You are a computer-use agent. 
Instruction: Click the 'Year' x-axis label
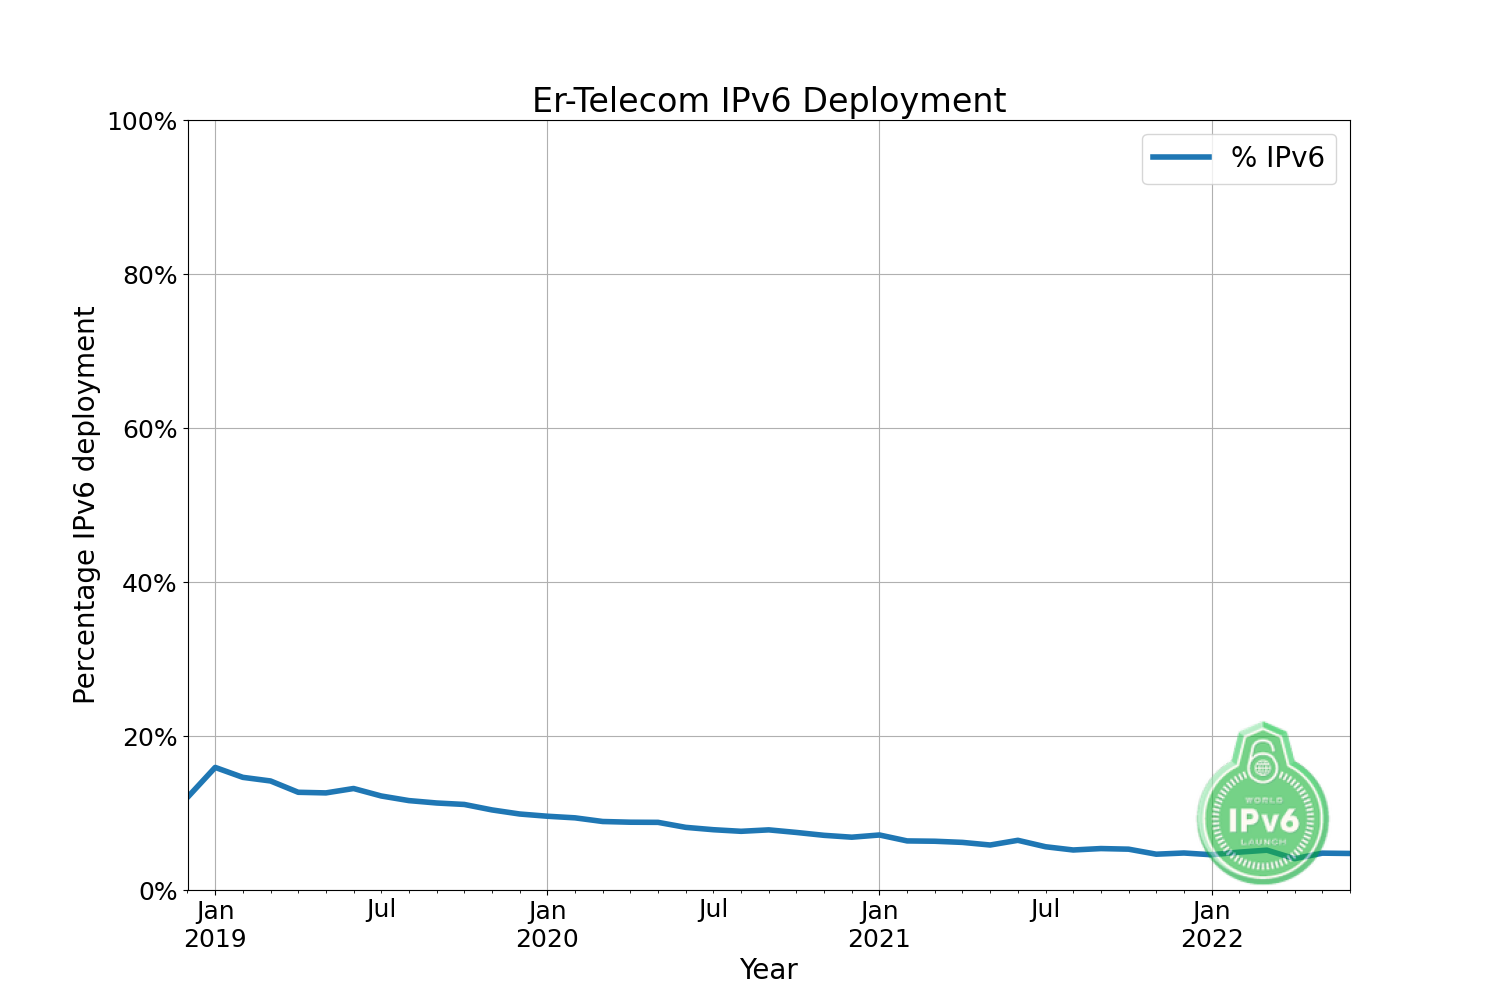tap(768, 969)
